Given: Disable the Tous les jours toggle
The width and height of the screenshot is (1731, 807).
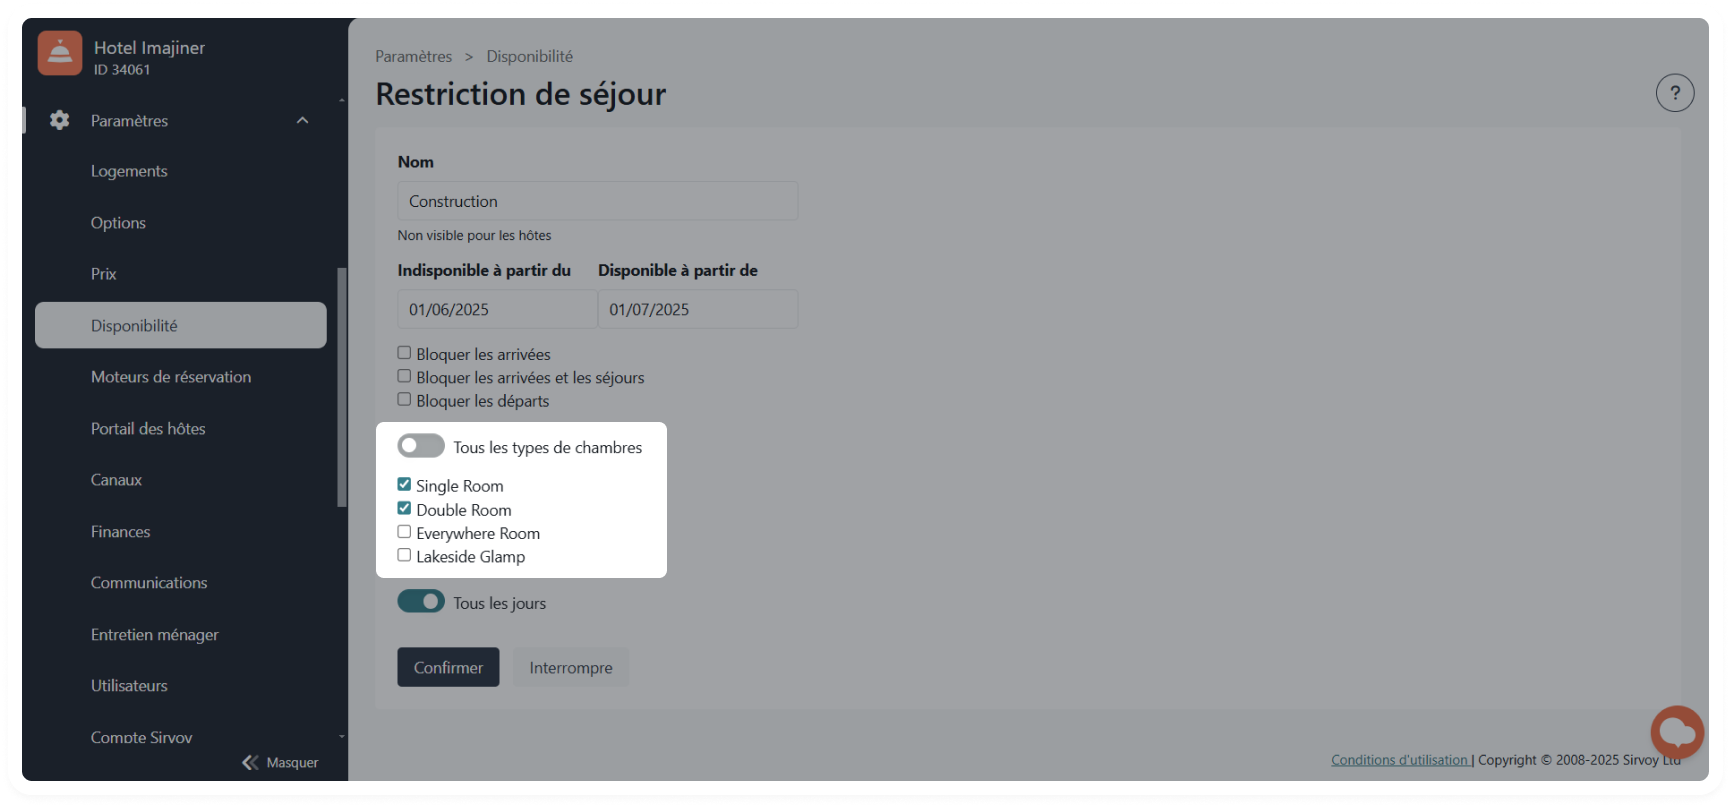Looking at the screenshot, I should (421, 602).
